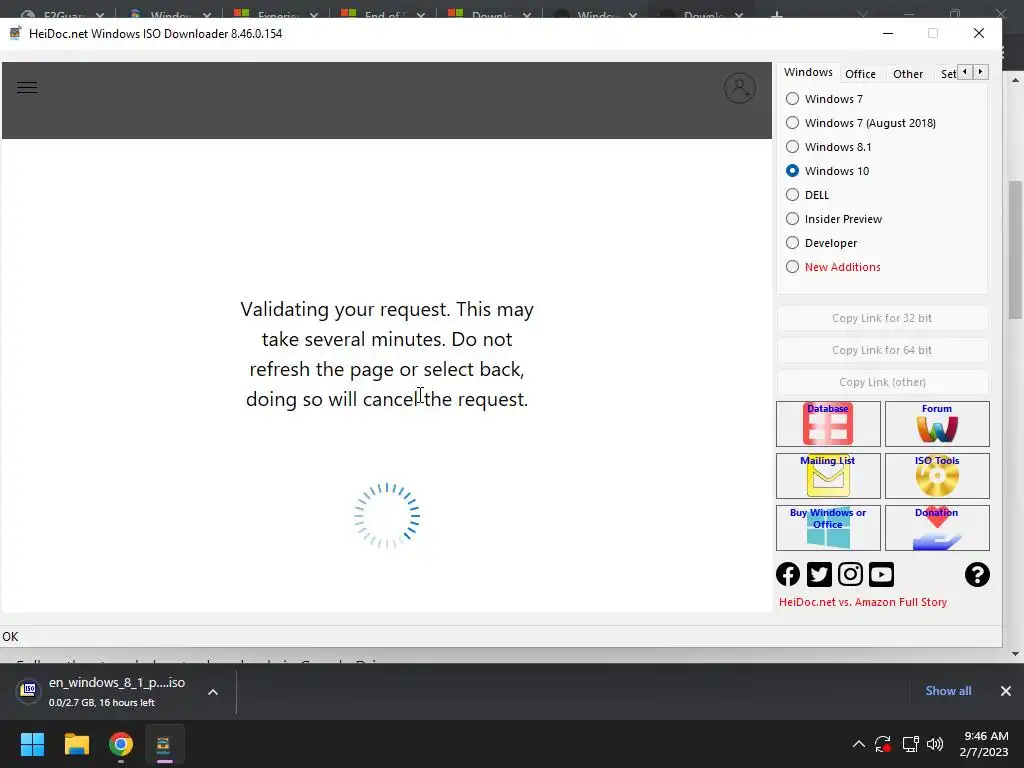This screenshot has height=768, width=1024.
Task: Open the Mailing List tile
Action: 827,475
